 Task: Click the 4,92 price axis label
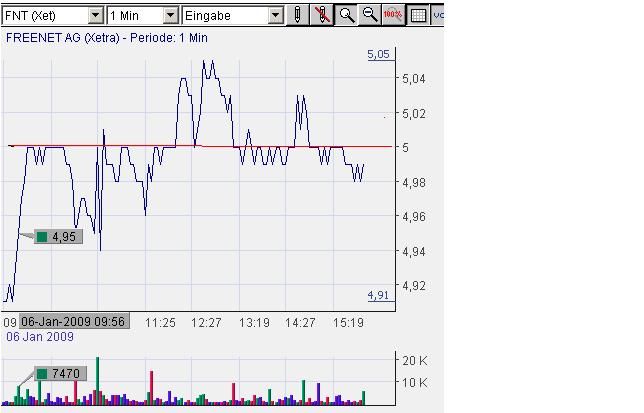pyautogui.click(x=414, y=285)
